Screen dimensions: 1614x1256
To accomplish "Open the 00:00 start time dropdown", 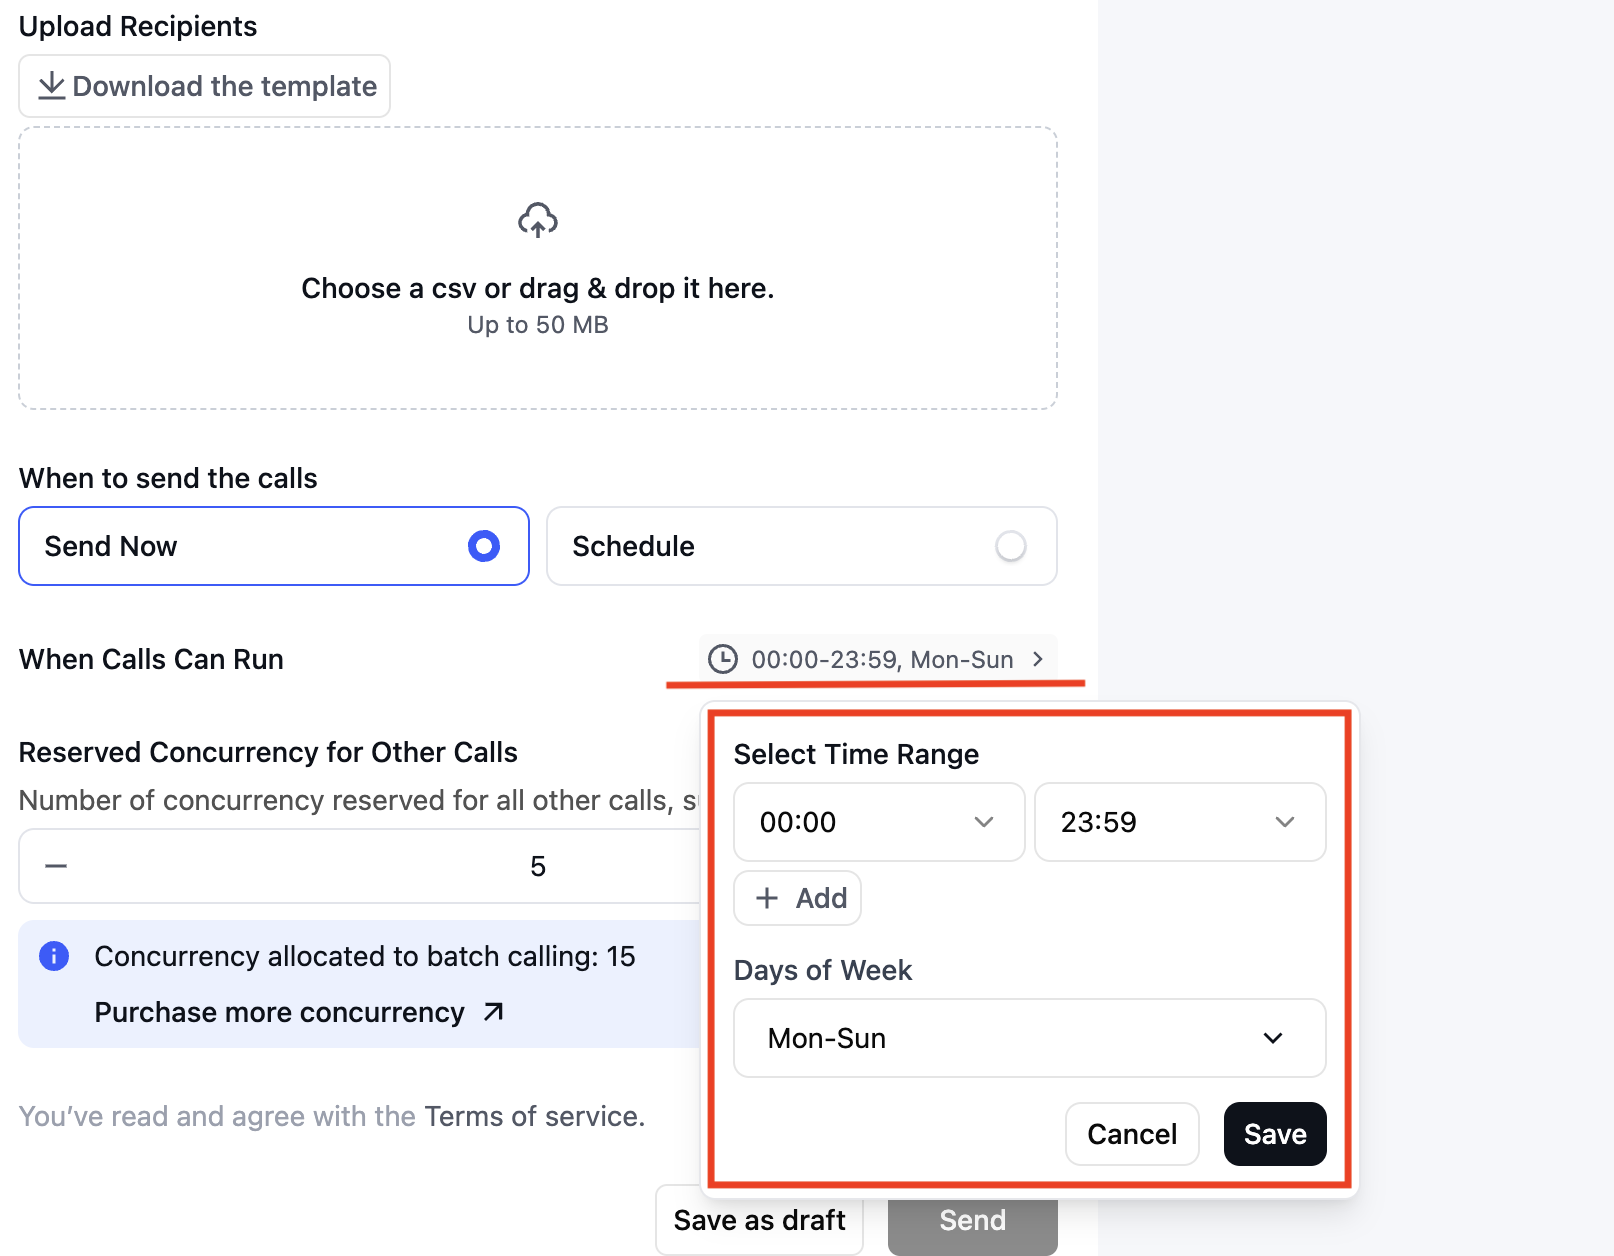I will coord(879,822).
